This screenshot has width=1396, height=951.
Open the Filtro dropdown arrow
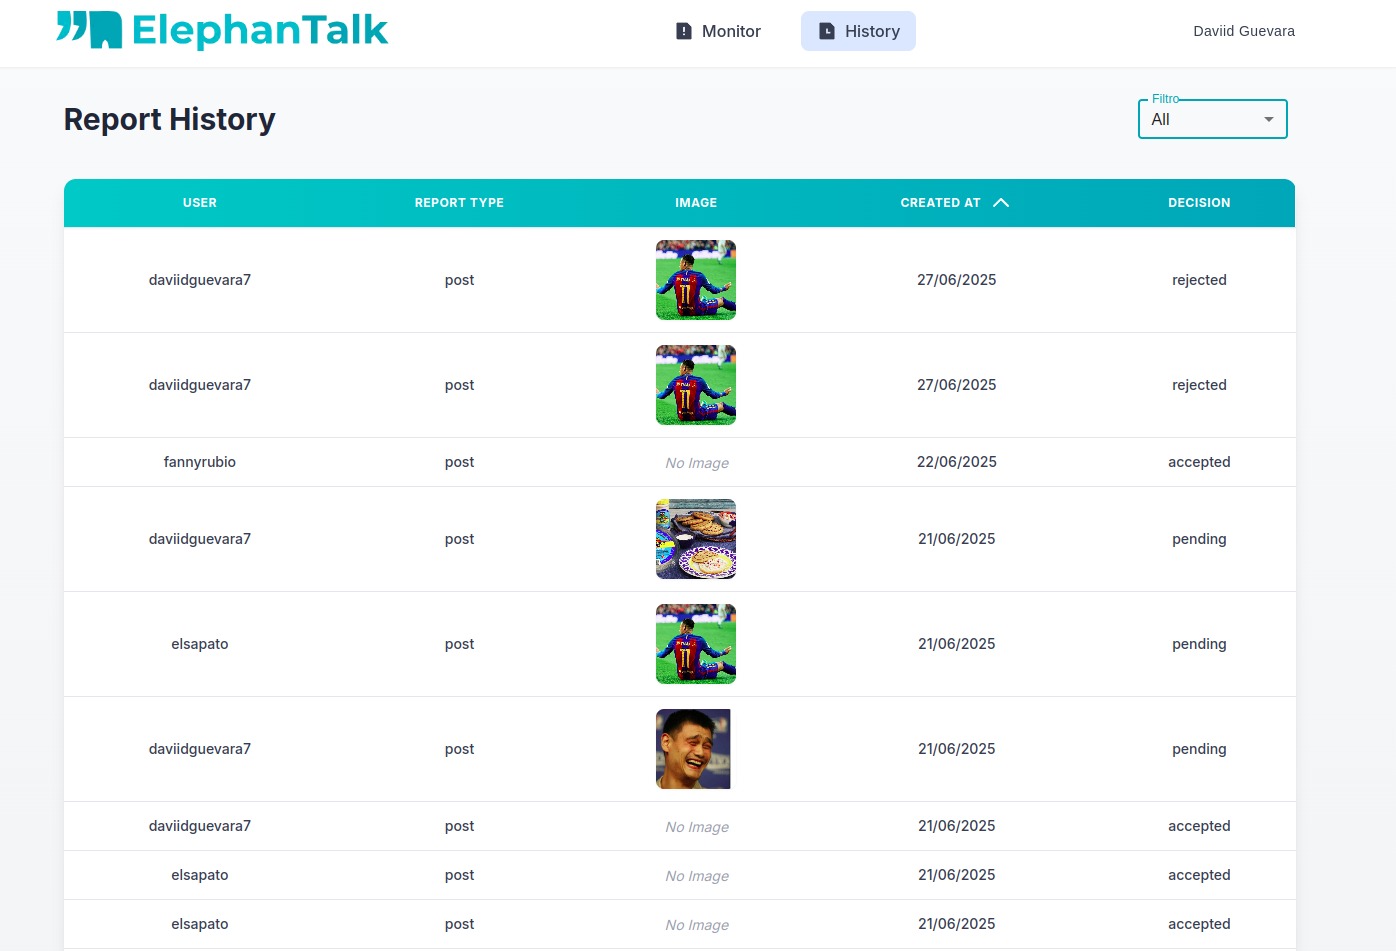point(1268,120)
